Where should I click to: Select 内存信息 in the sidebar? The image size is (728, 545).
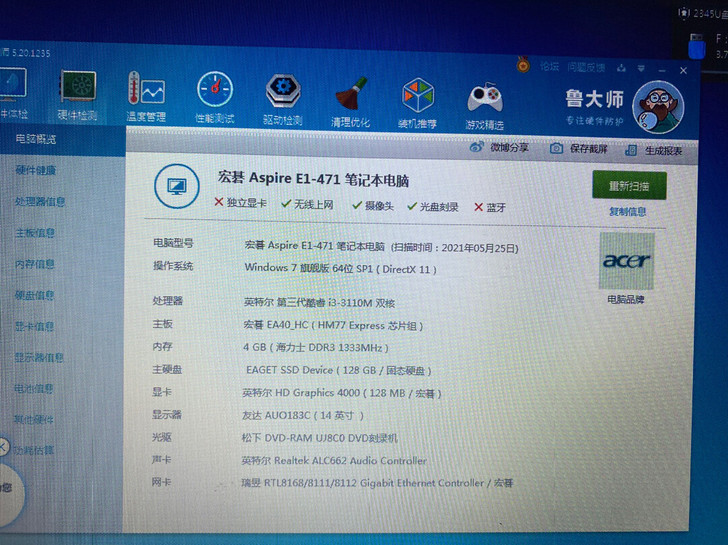[35, 264]
